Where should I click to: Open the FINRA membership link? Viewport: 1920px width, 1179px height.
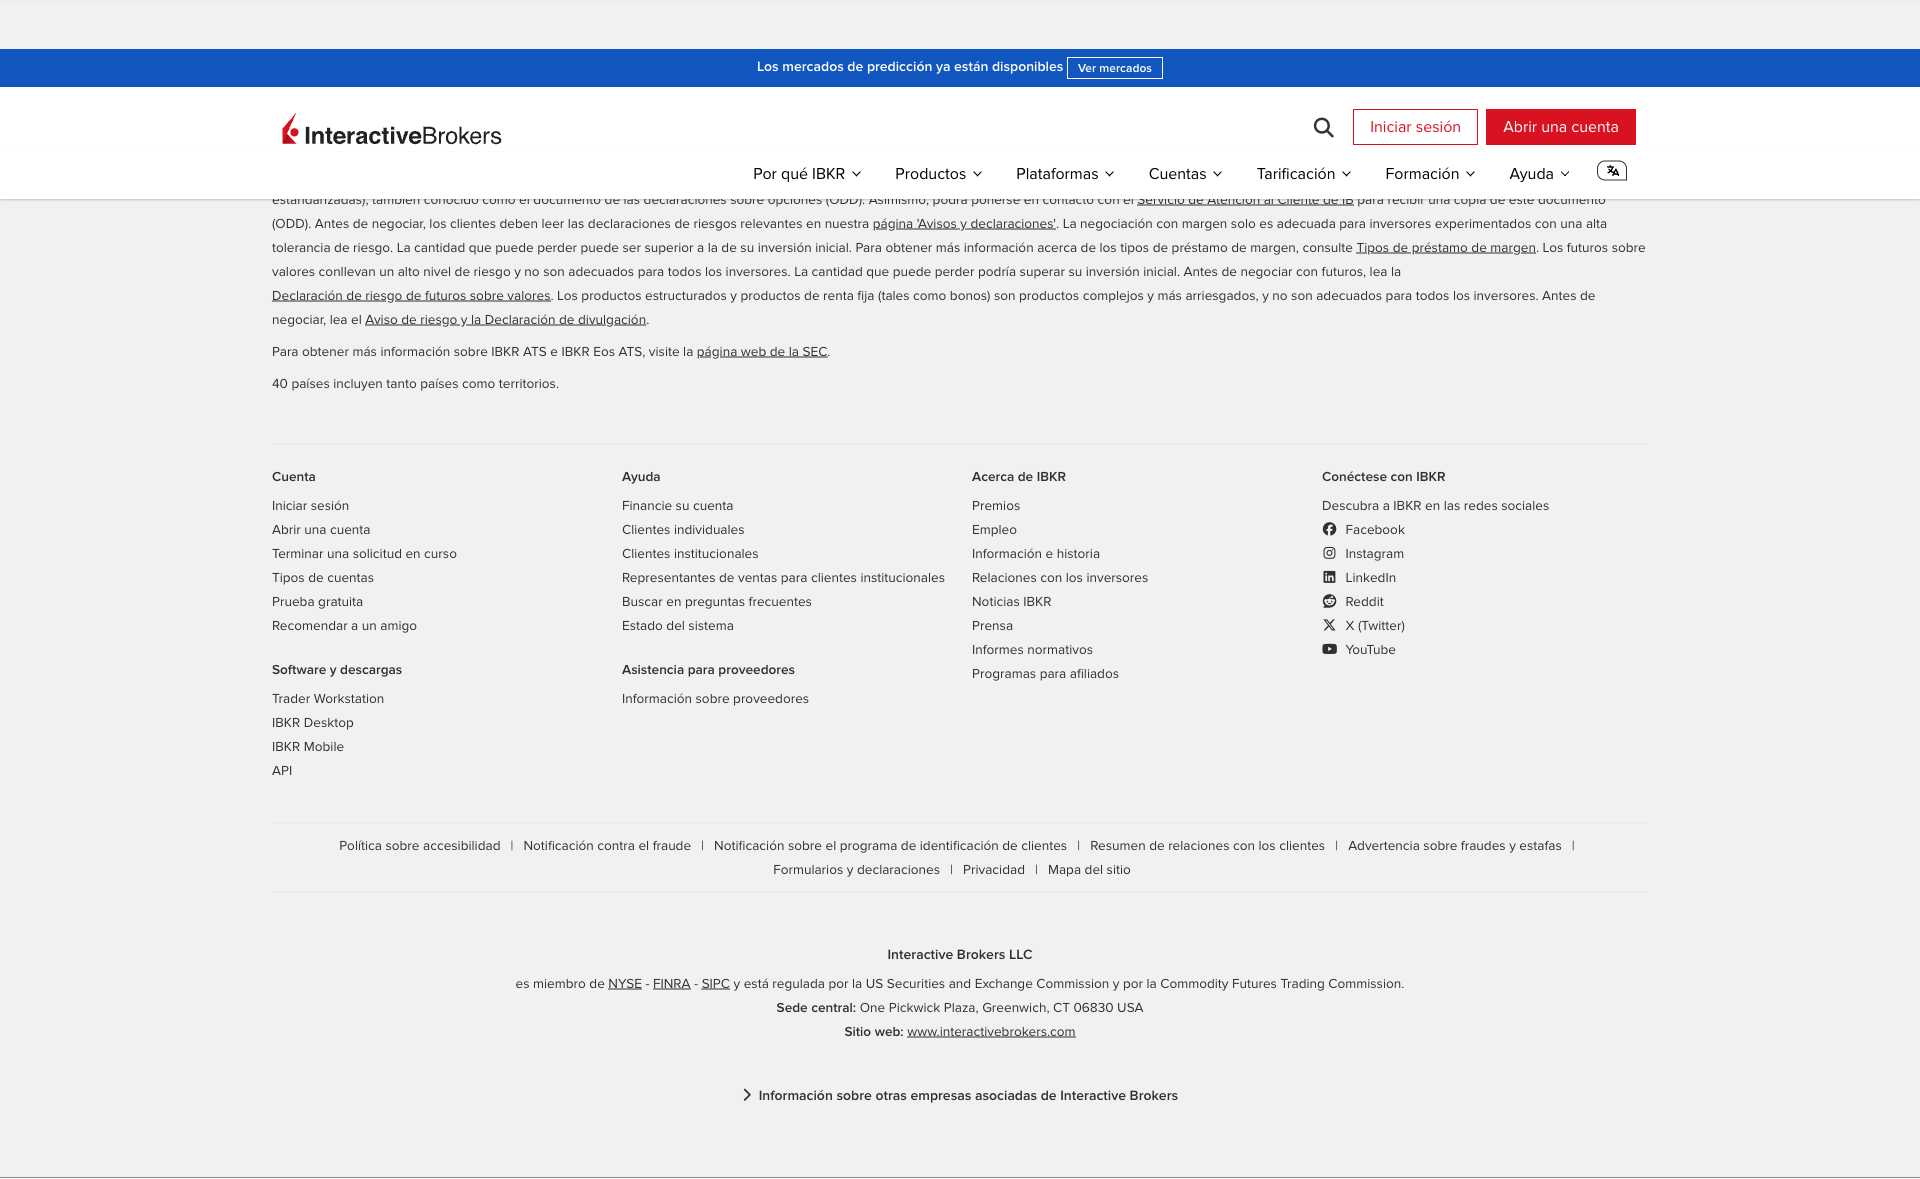pyautogui.click(x=671, y=984)
